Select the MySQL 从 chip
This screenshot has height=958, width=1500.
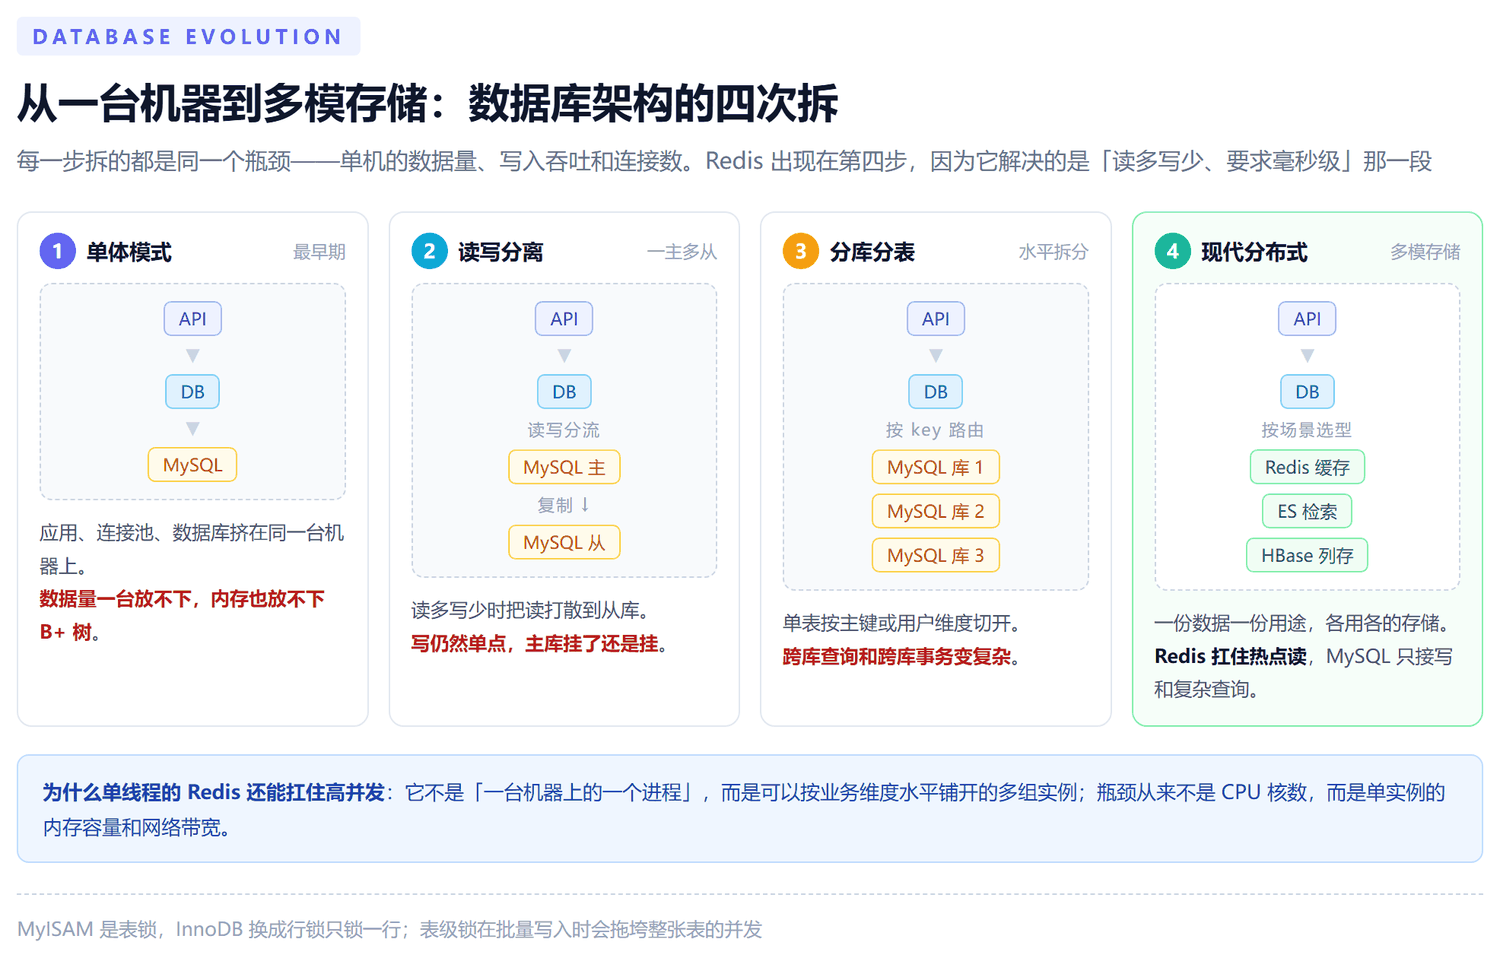pos(564,542)
